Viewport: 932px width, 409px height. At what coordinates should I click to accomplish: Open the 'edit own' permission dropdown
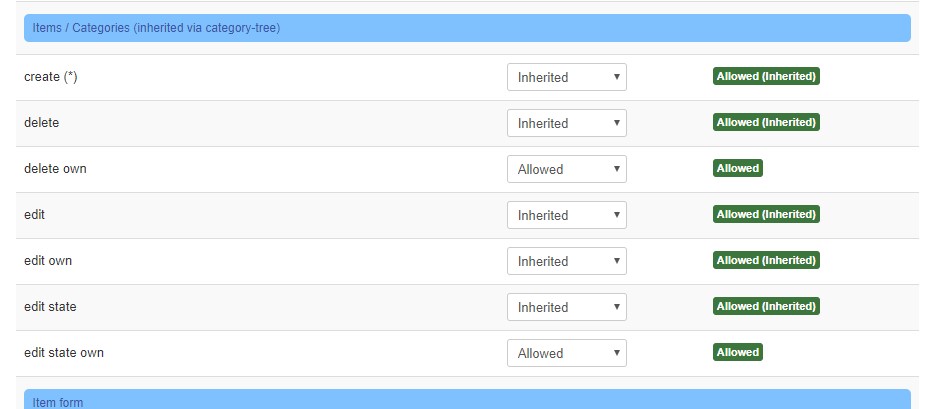(x=566, y=261)
